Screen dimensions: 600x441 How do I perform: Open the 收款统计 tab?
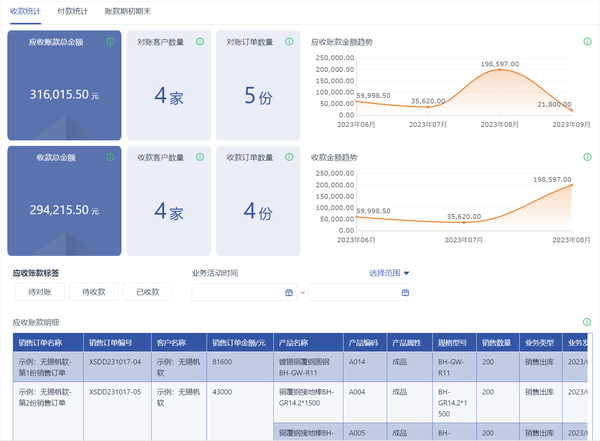pos(25,11)
